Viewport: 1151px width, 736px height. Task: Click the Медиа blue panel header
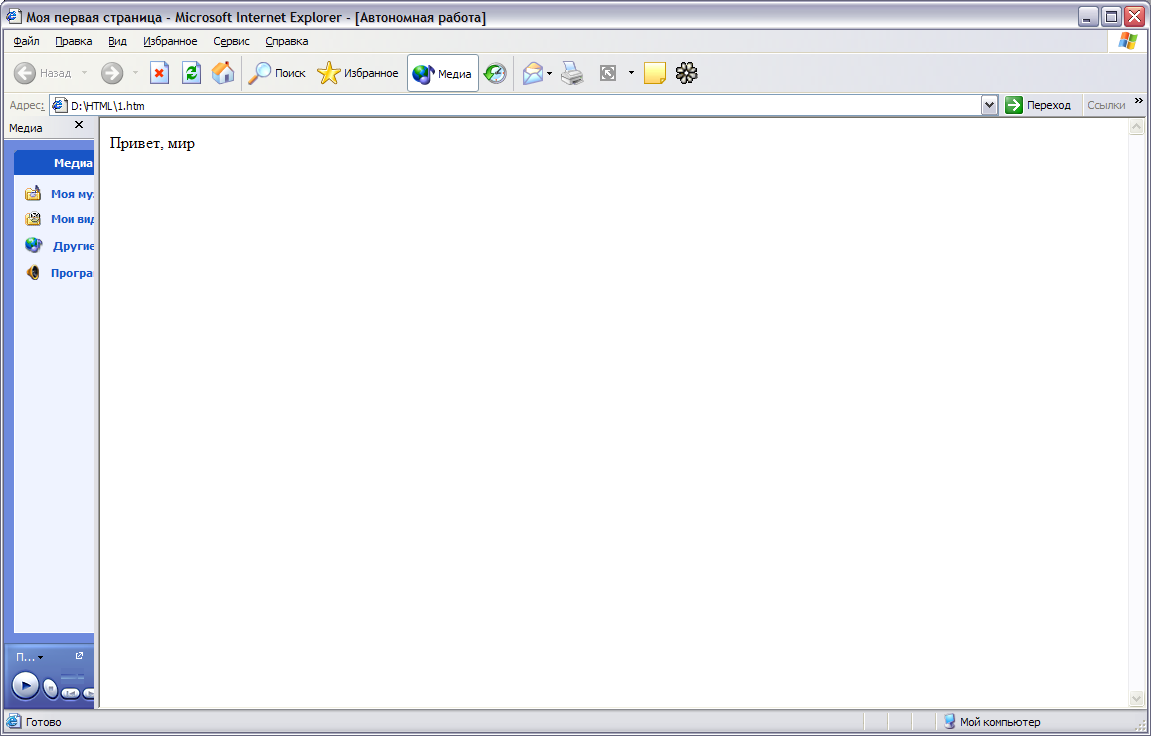click(54, 163)
